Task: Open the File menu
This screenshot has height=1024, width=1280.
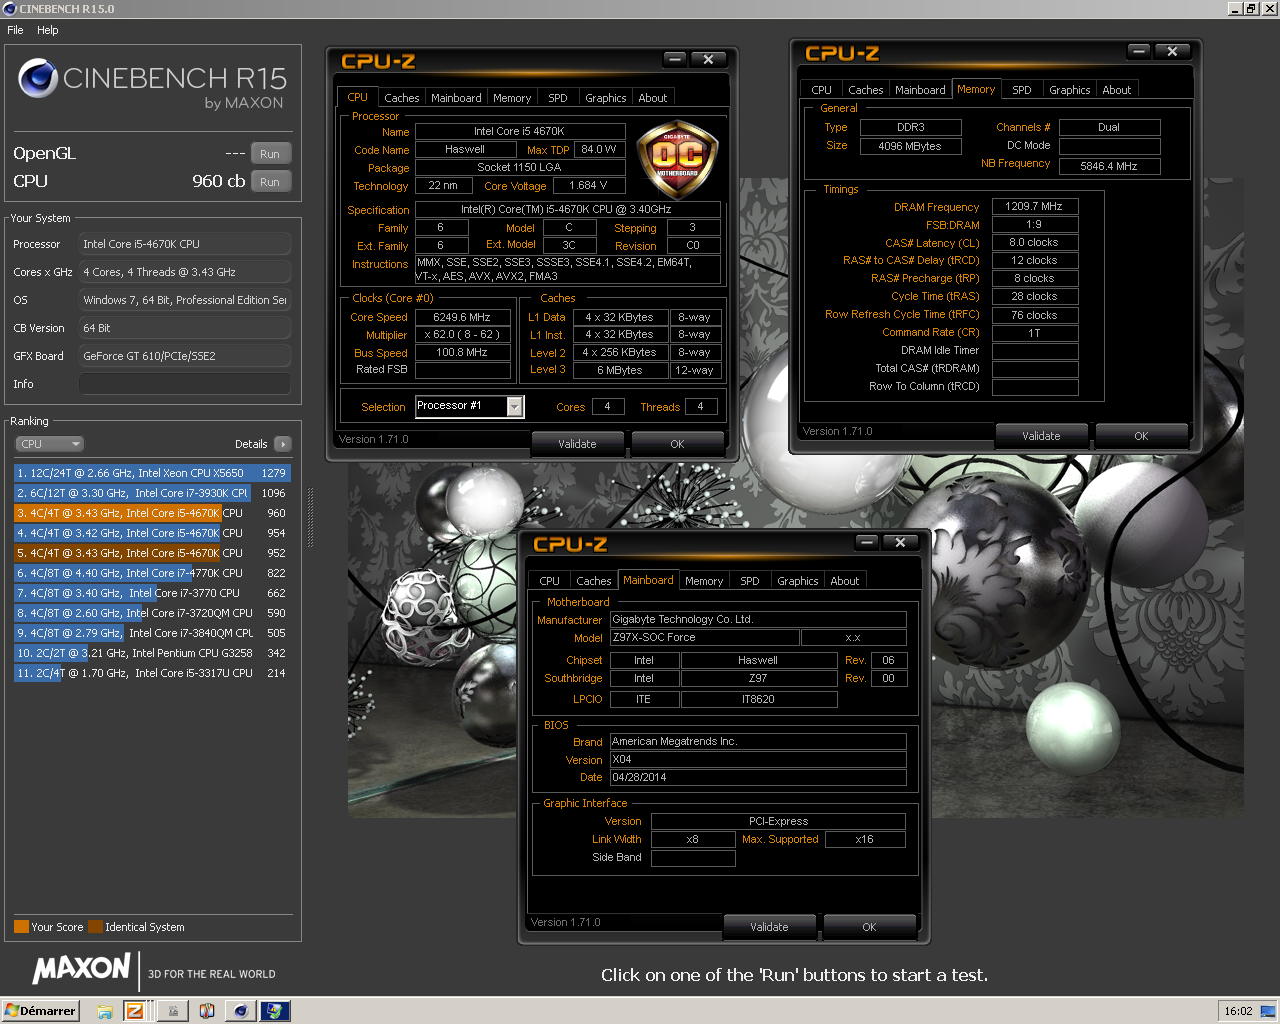Action: click(x=15, y=30)
